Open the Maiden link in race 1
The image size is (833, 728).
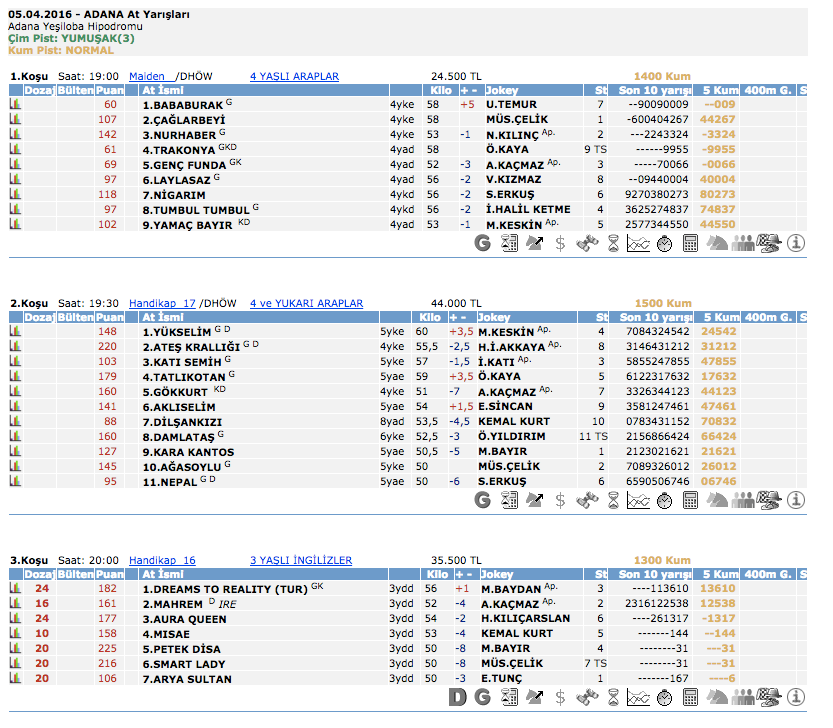tap(147, 76)
